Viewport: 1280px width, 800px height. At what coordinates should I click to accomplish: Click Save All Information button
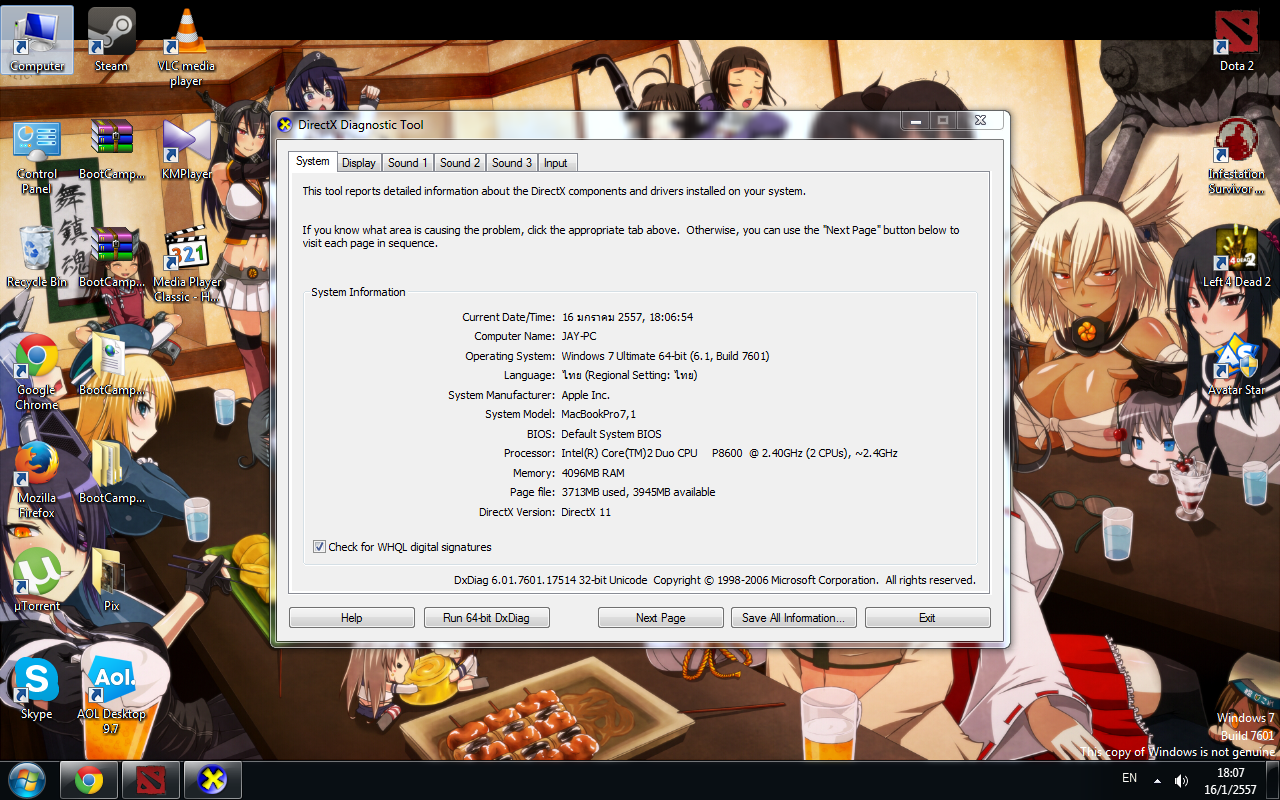(794, 618)
